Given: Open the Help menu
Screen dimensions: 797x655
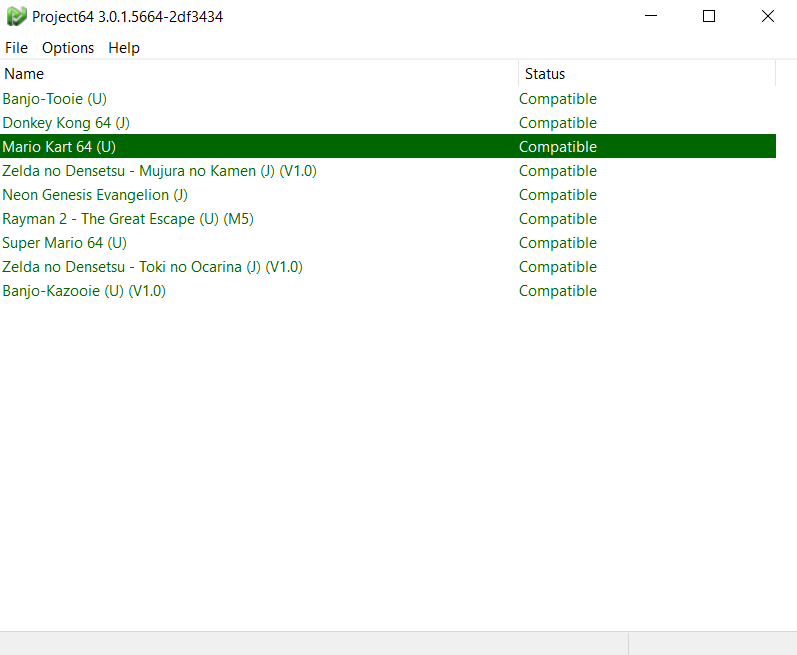Looking at the screenshot, I should tap(124, 48).
